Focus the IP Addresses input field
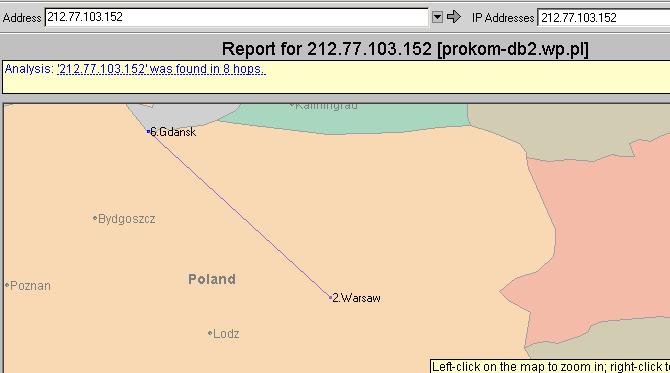 click(x=603, y=18)
